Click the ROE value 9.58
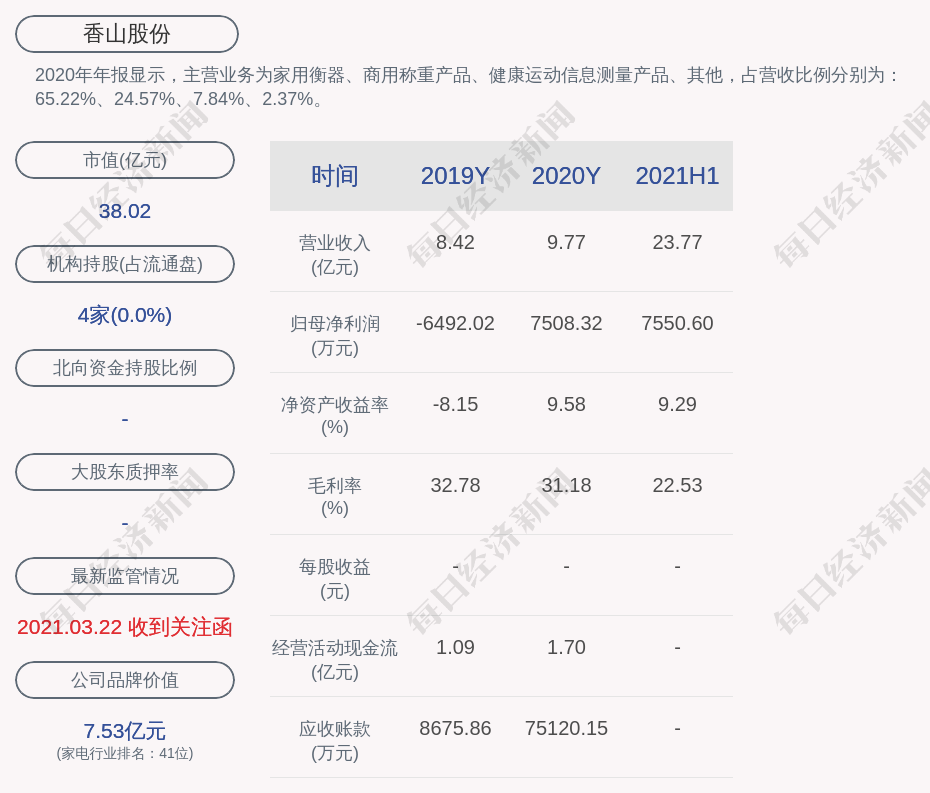Viewport: 930px width, 793px height. coord(566,404)
